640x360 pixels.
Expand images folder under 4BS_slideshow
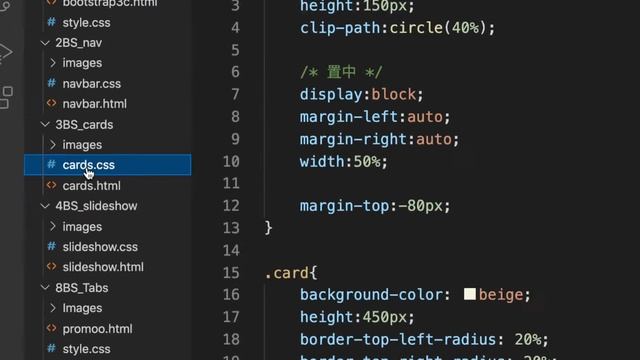[52, 227]
